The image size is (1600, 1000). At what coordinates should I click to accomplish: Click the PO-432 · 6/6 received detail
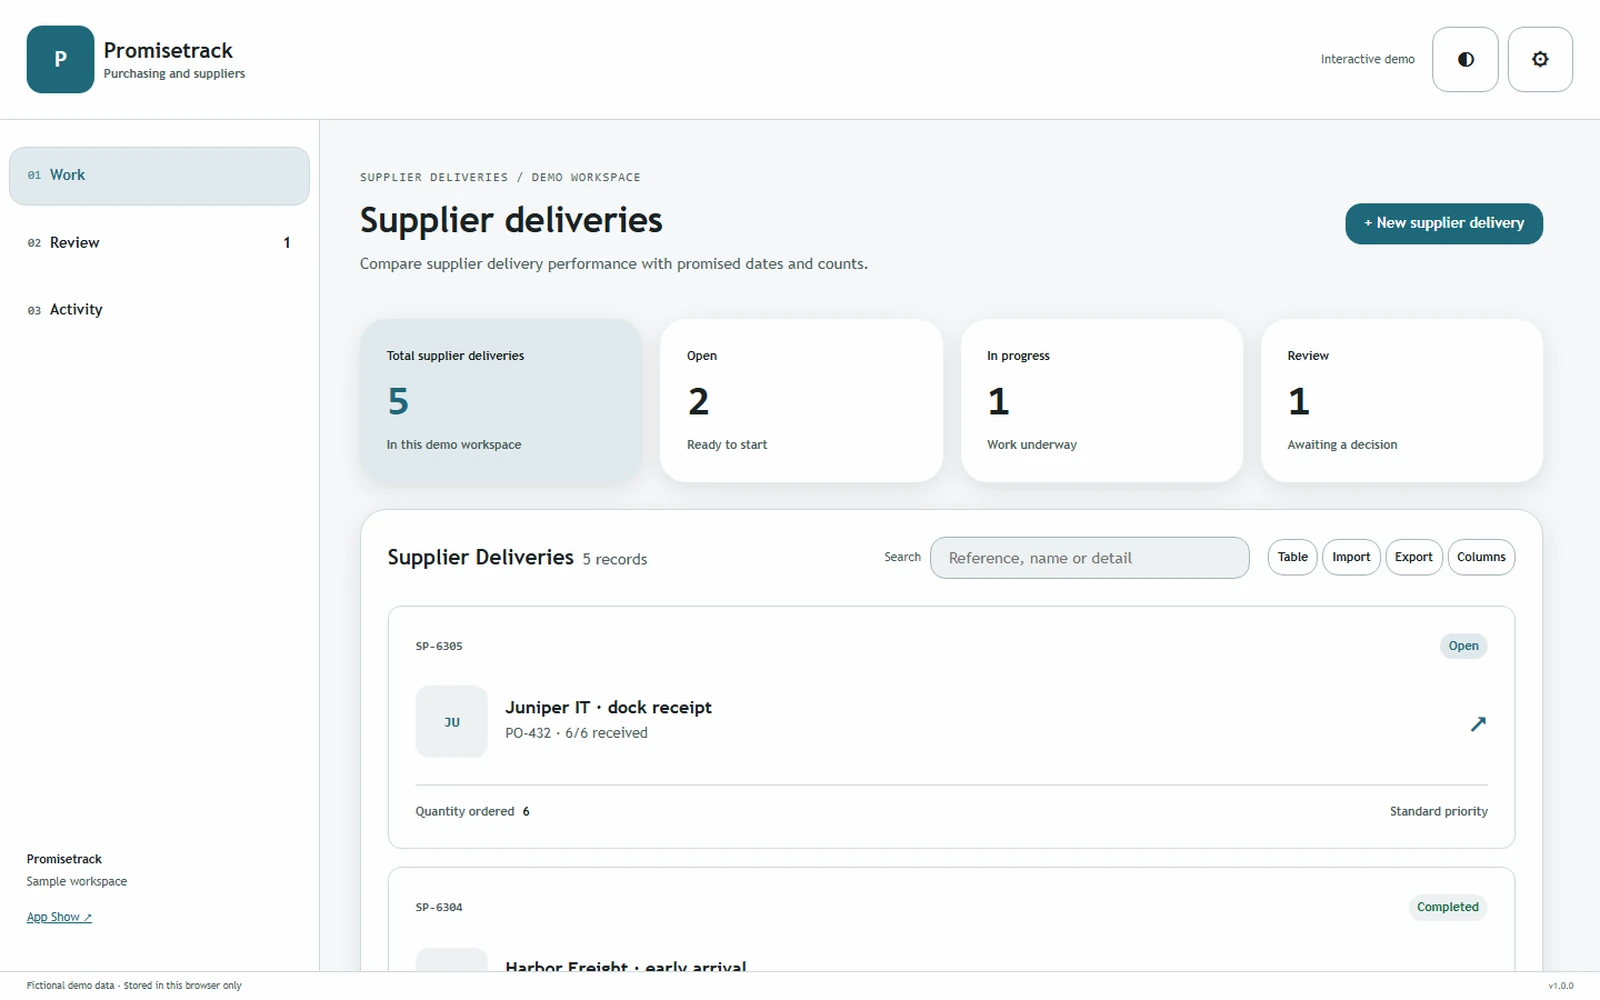(576, 733)
